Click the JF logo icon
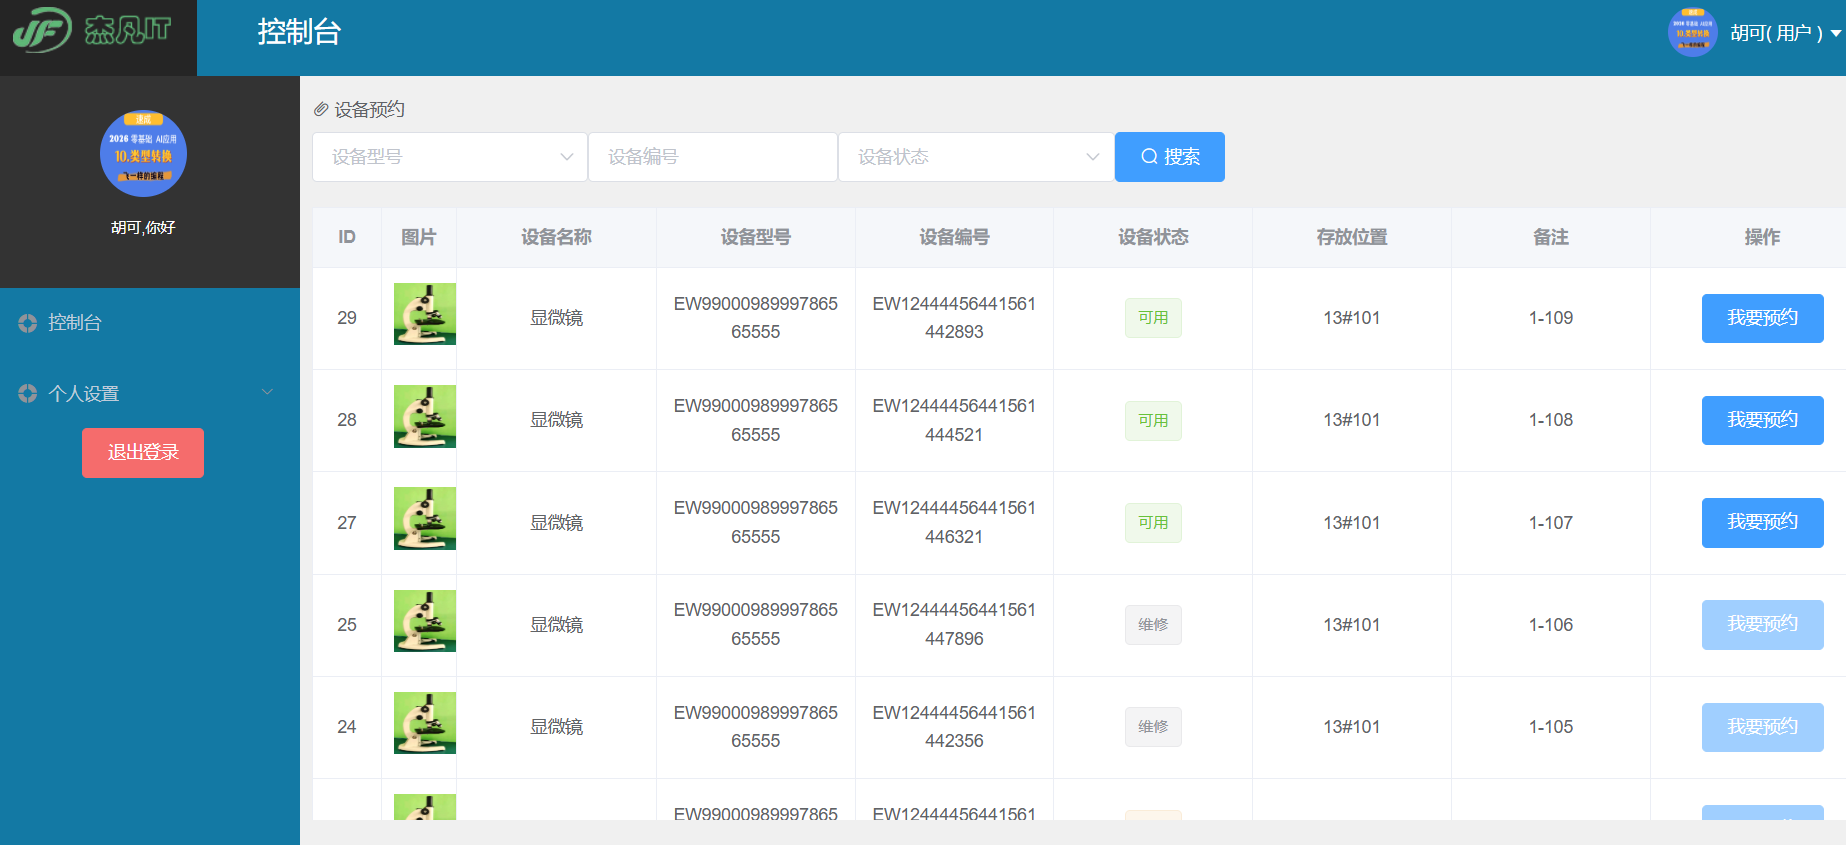Screen dimensions: 1846x845 coord(42,30)
